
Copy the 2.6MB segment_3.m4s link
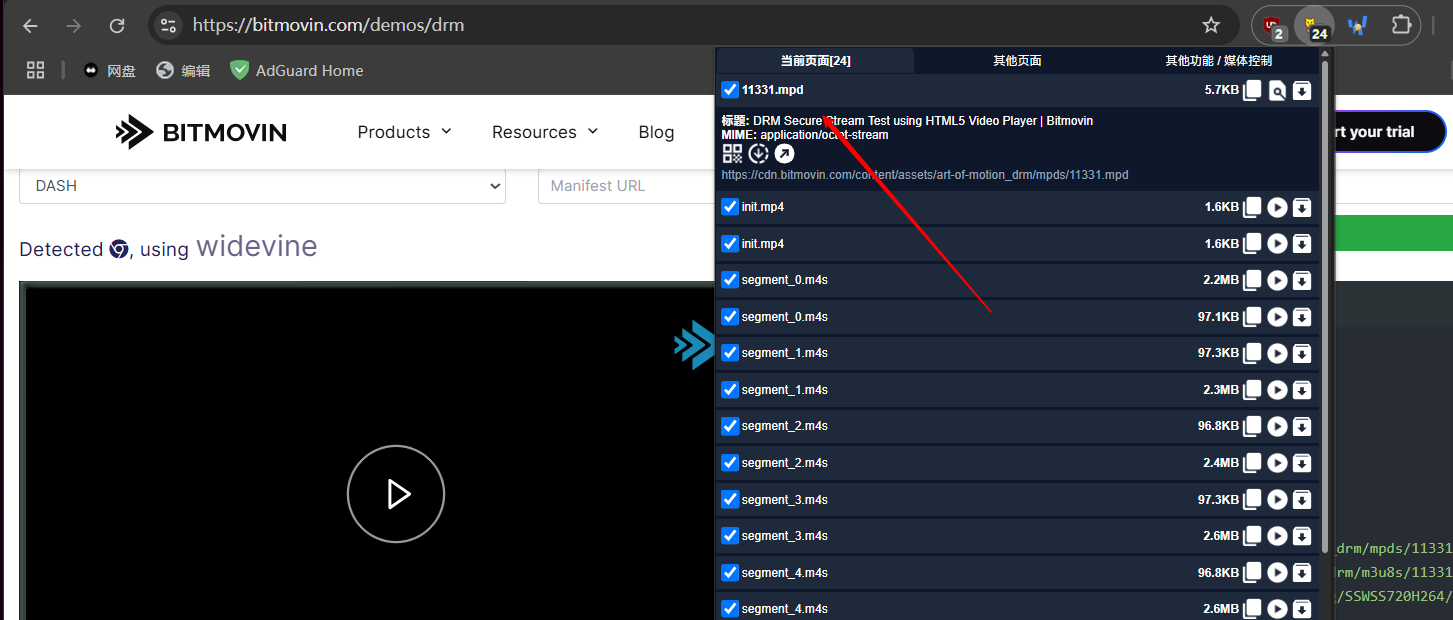pyautogui.click(x=1252, y=536)
